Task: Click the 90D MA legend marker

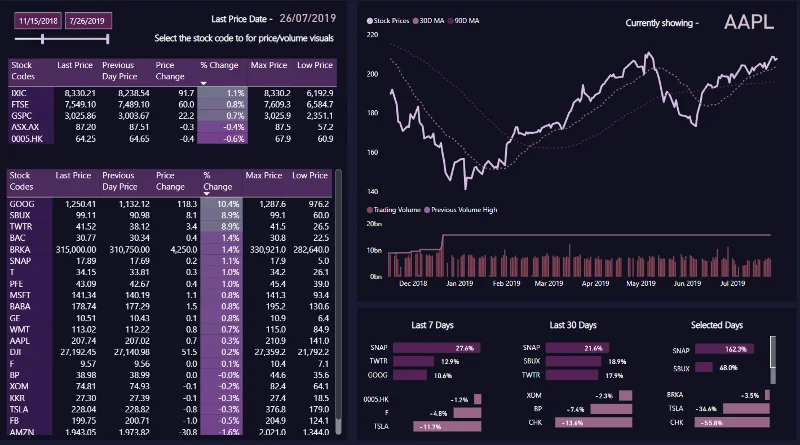Action: click(451, 21)
